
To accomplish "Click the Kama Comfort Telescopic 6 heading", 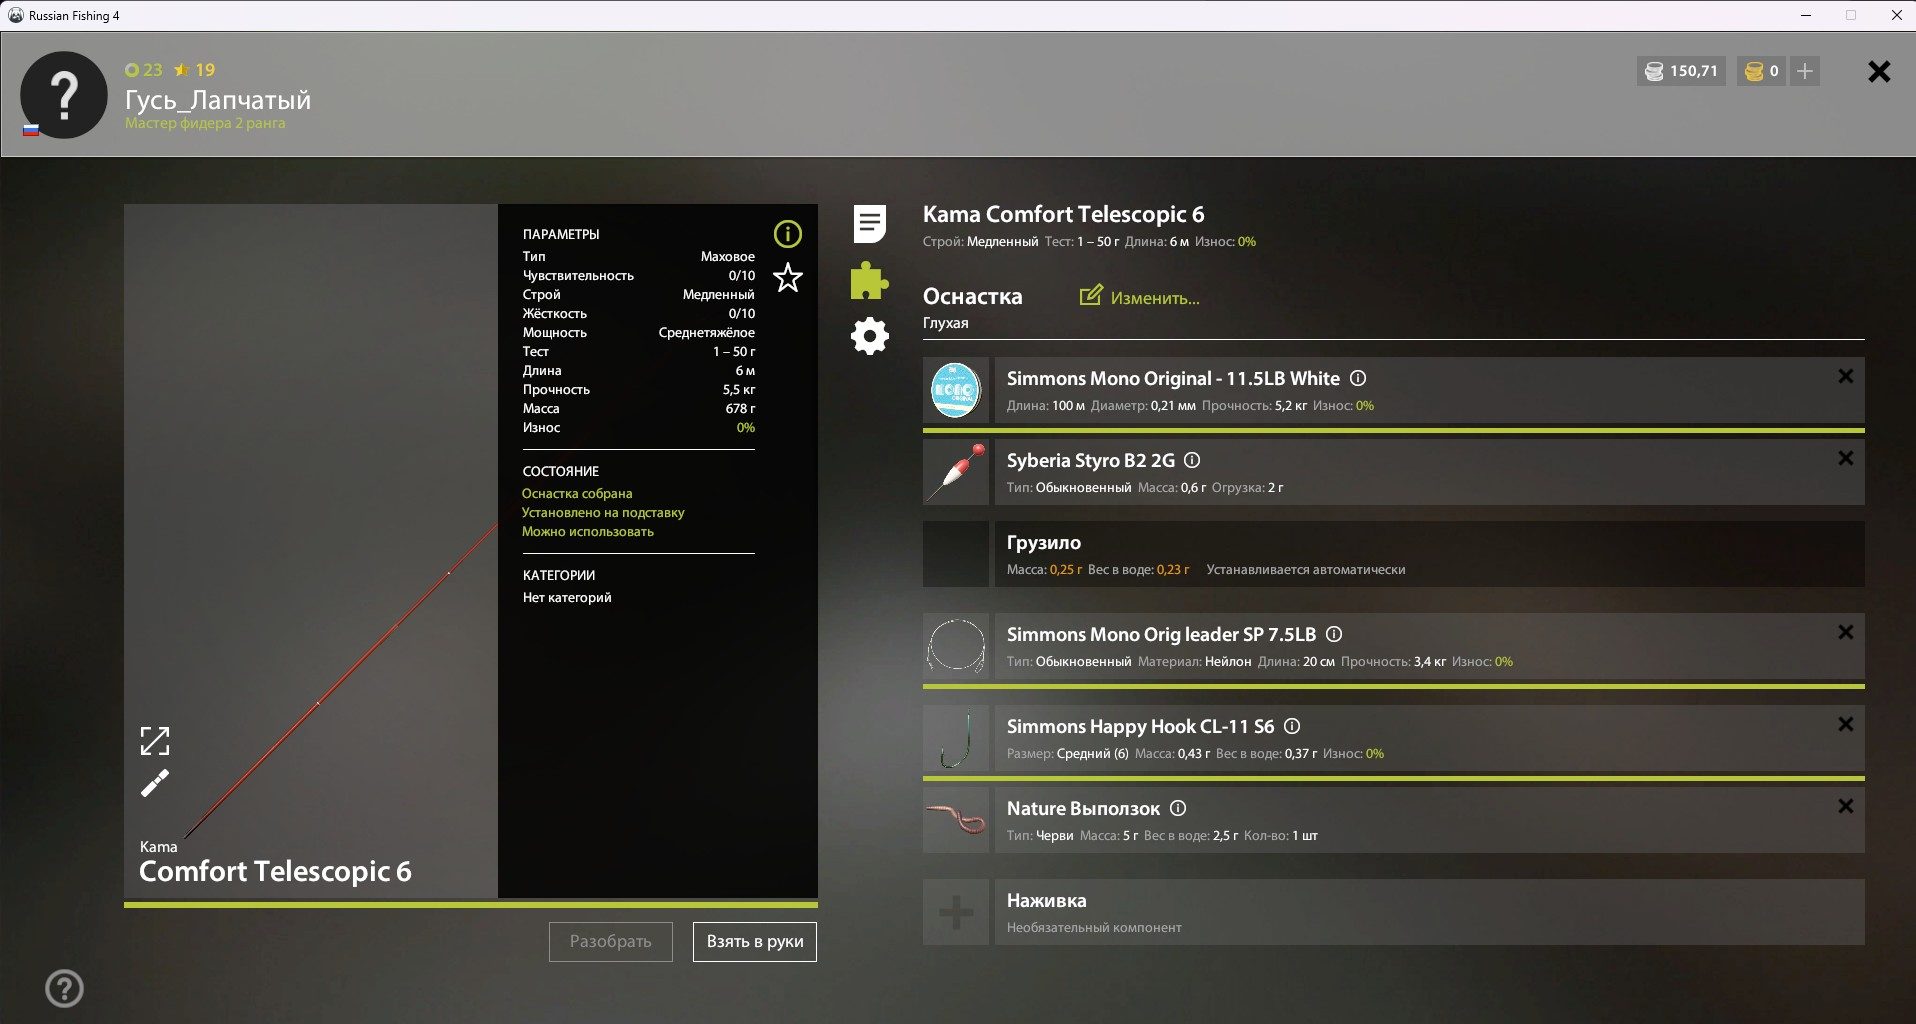I will pos(1064,214).
